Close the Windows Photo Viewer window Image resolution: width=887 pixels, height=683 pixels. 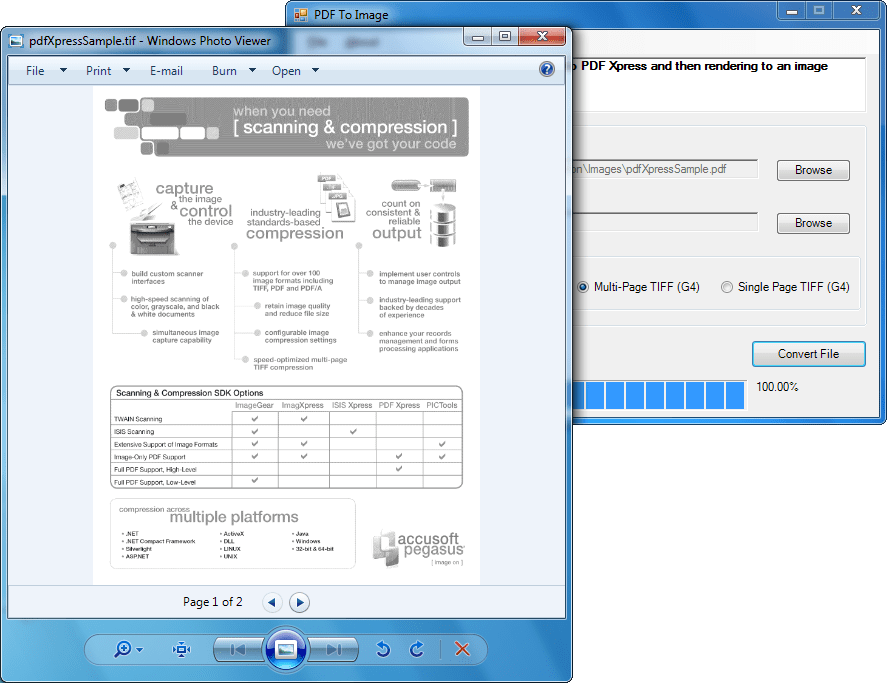[542, 36]
